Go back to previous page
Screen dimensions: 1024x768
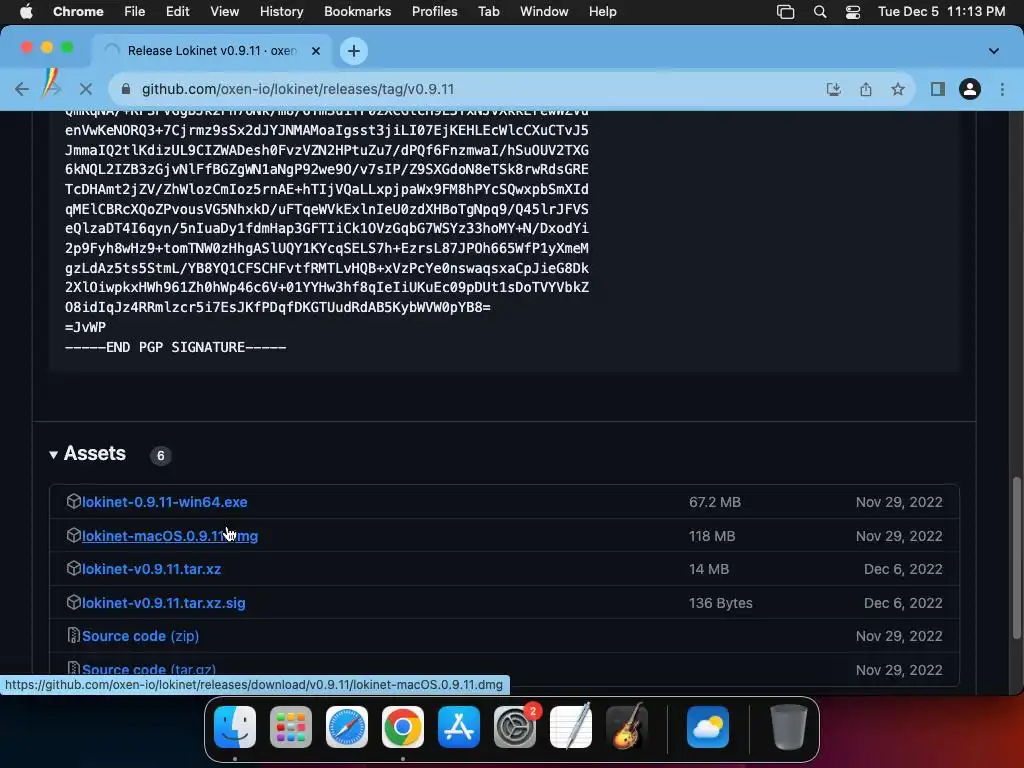[22, 89]
